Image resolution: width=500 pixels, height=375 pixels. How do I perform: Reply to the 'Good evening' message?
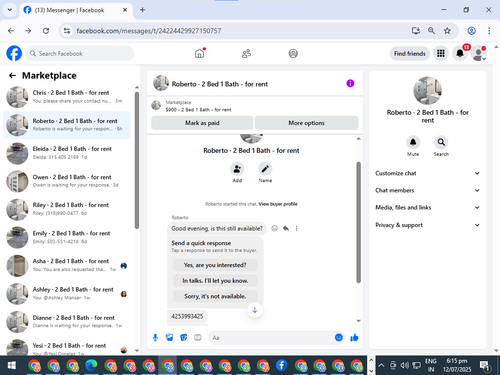pyautogui.click(x=286, y=228)
